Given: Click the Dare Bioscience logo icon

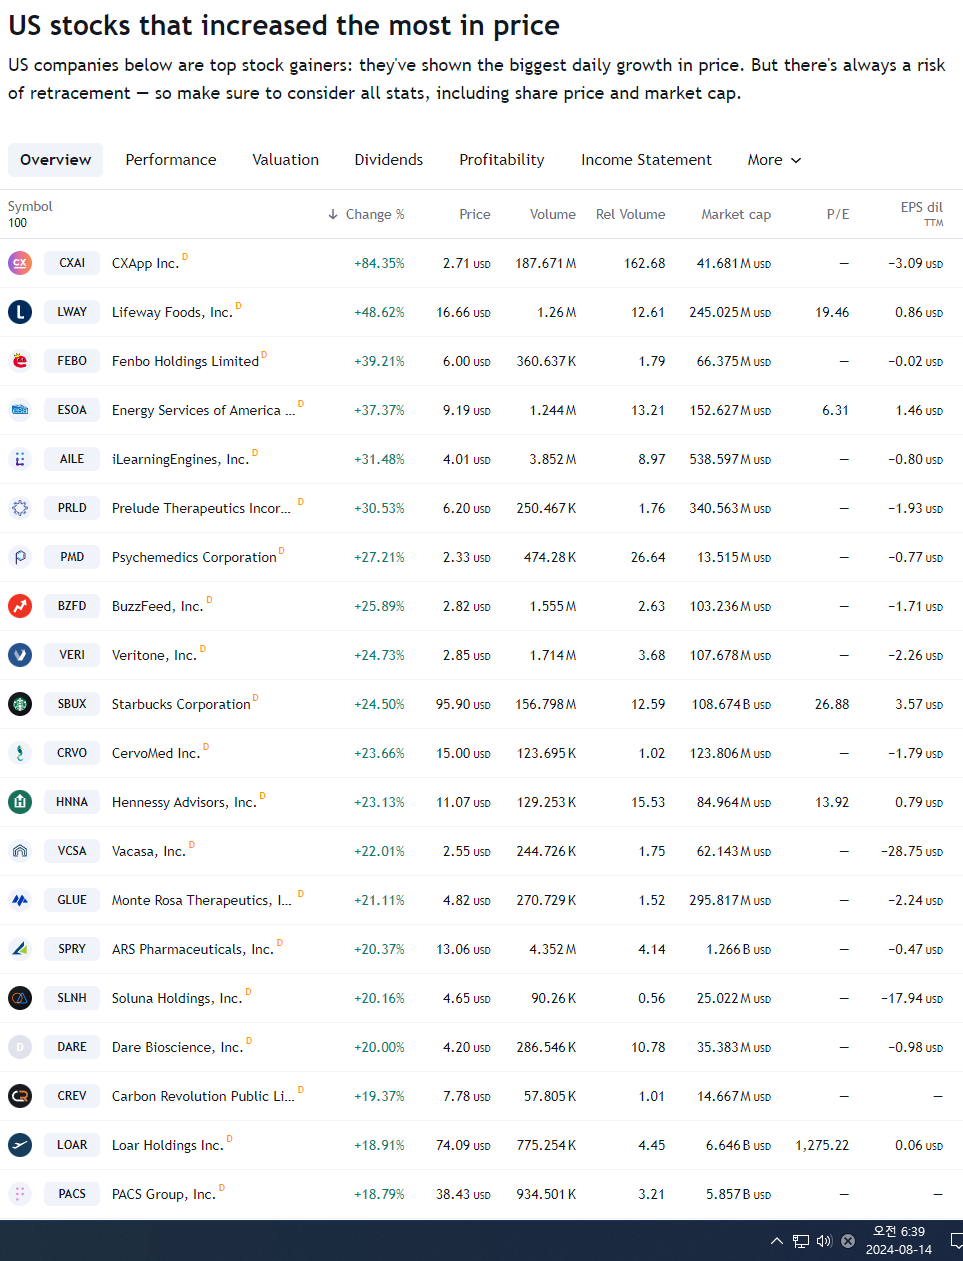Looking at the screenshot, I should click(x=20, y=1047).
